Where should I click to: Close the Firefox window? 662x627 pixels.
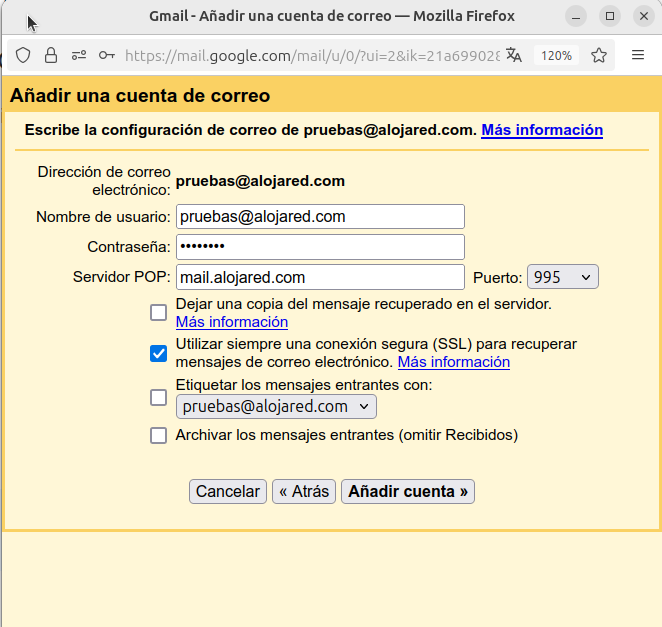tap(643, 16)
